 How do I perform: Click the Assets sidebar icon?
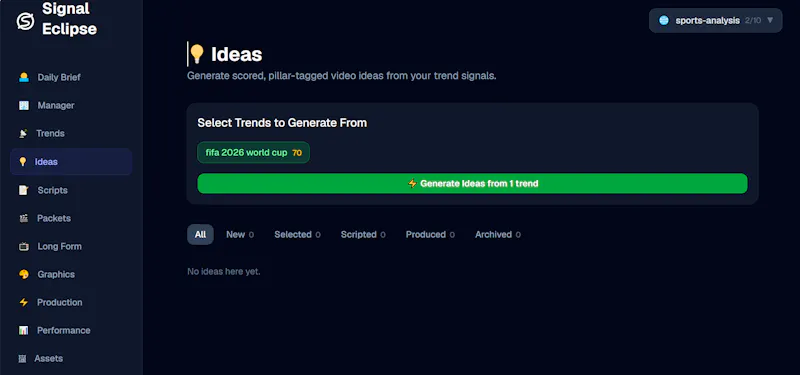22,359
